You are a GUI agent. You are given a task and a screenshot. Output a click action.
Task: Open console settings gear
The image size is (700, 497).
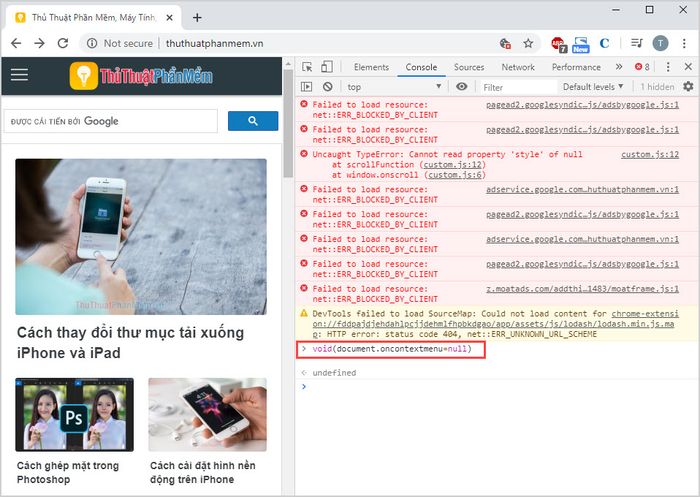click(x=688, y=87)
